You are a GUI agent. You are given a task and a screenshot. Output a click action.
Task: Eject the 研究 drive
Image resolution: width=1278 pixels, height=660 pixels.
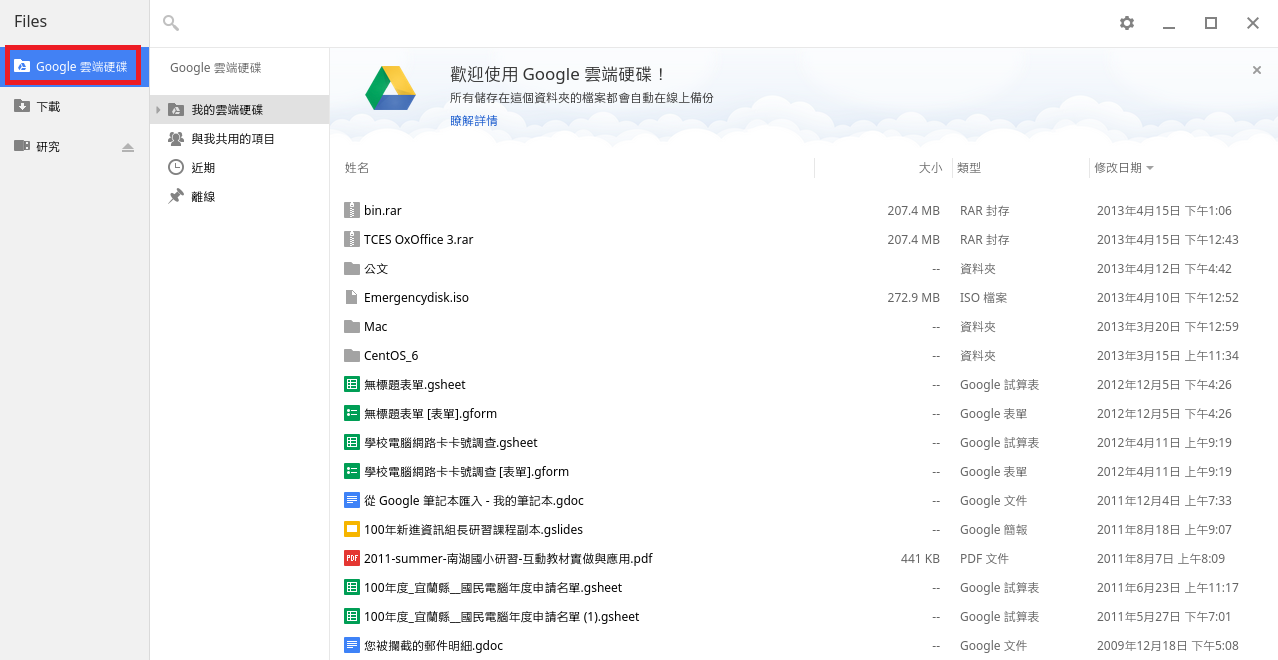128,147
